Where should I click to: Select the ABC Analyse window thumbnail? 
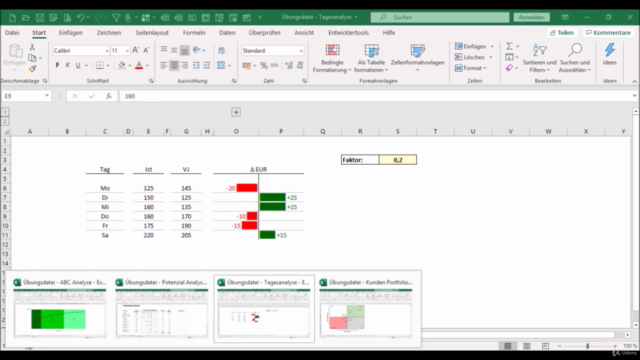60,309
